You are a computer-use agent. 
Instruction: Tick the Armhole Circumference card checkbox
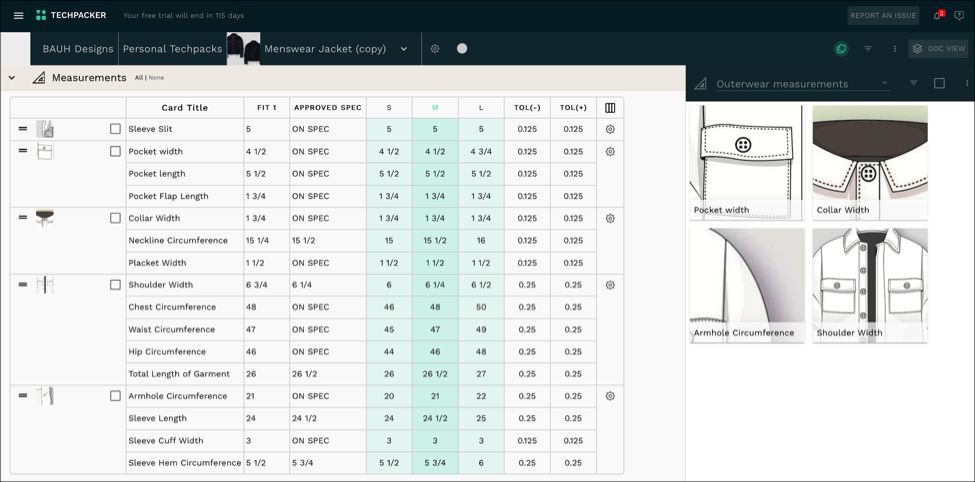(115, 396)
